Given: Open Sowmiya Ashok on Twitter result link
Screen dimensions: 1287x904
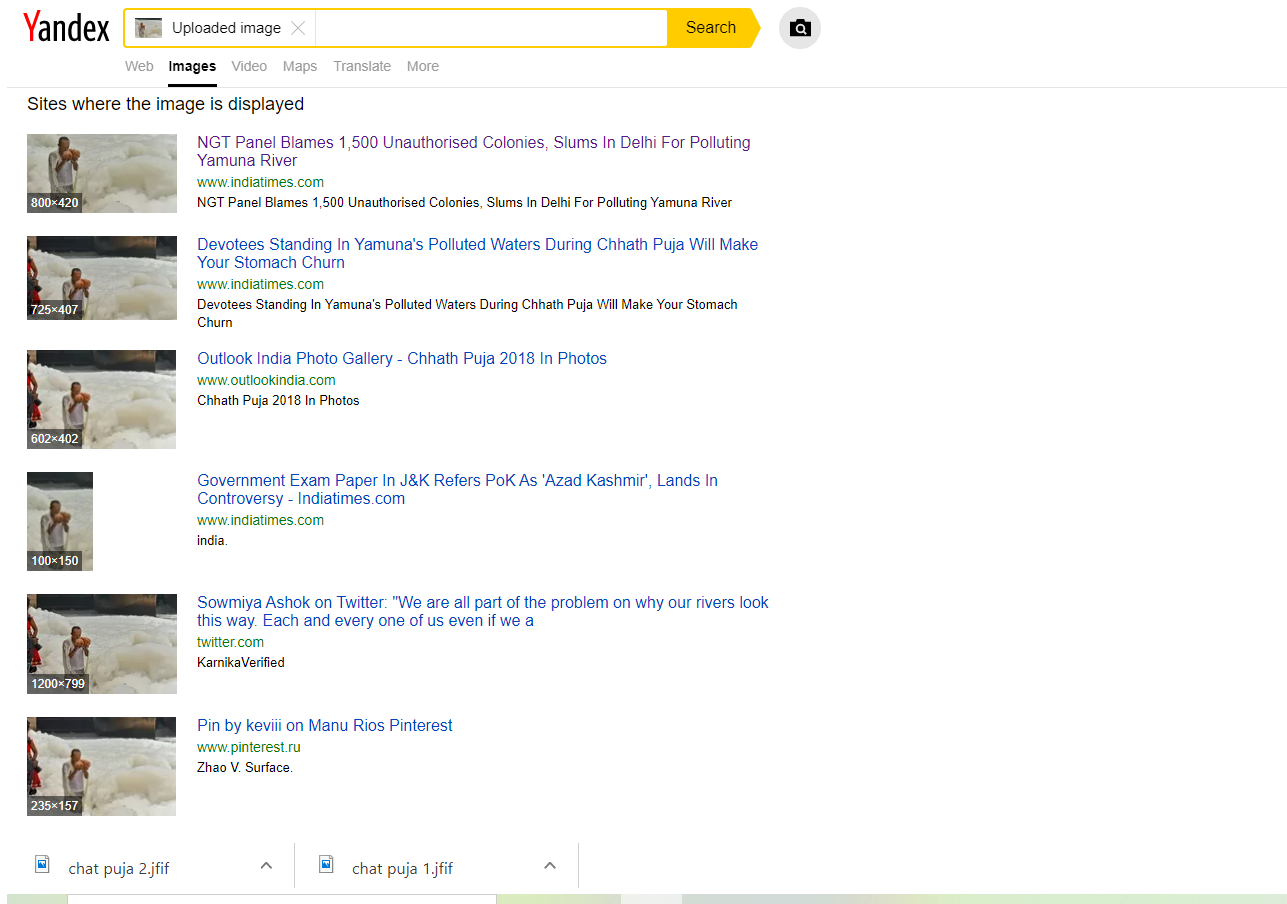Looking at the screenshot, I should 483,611.
